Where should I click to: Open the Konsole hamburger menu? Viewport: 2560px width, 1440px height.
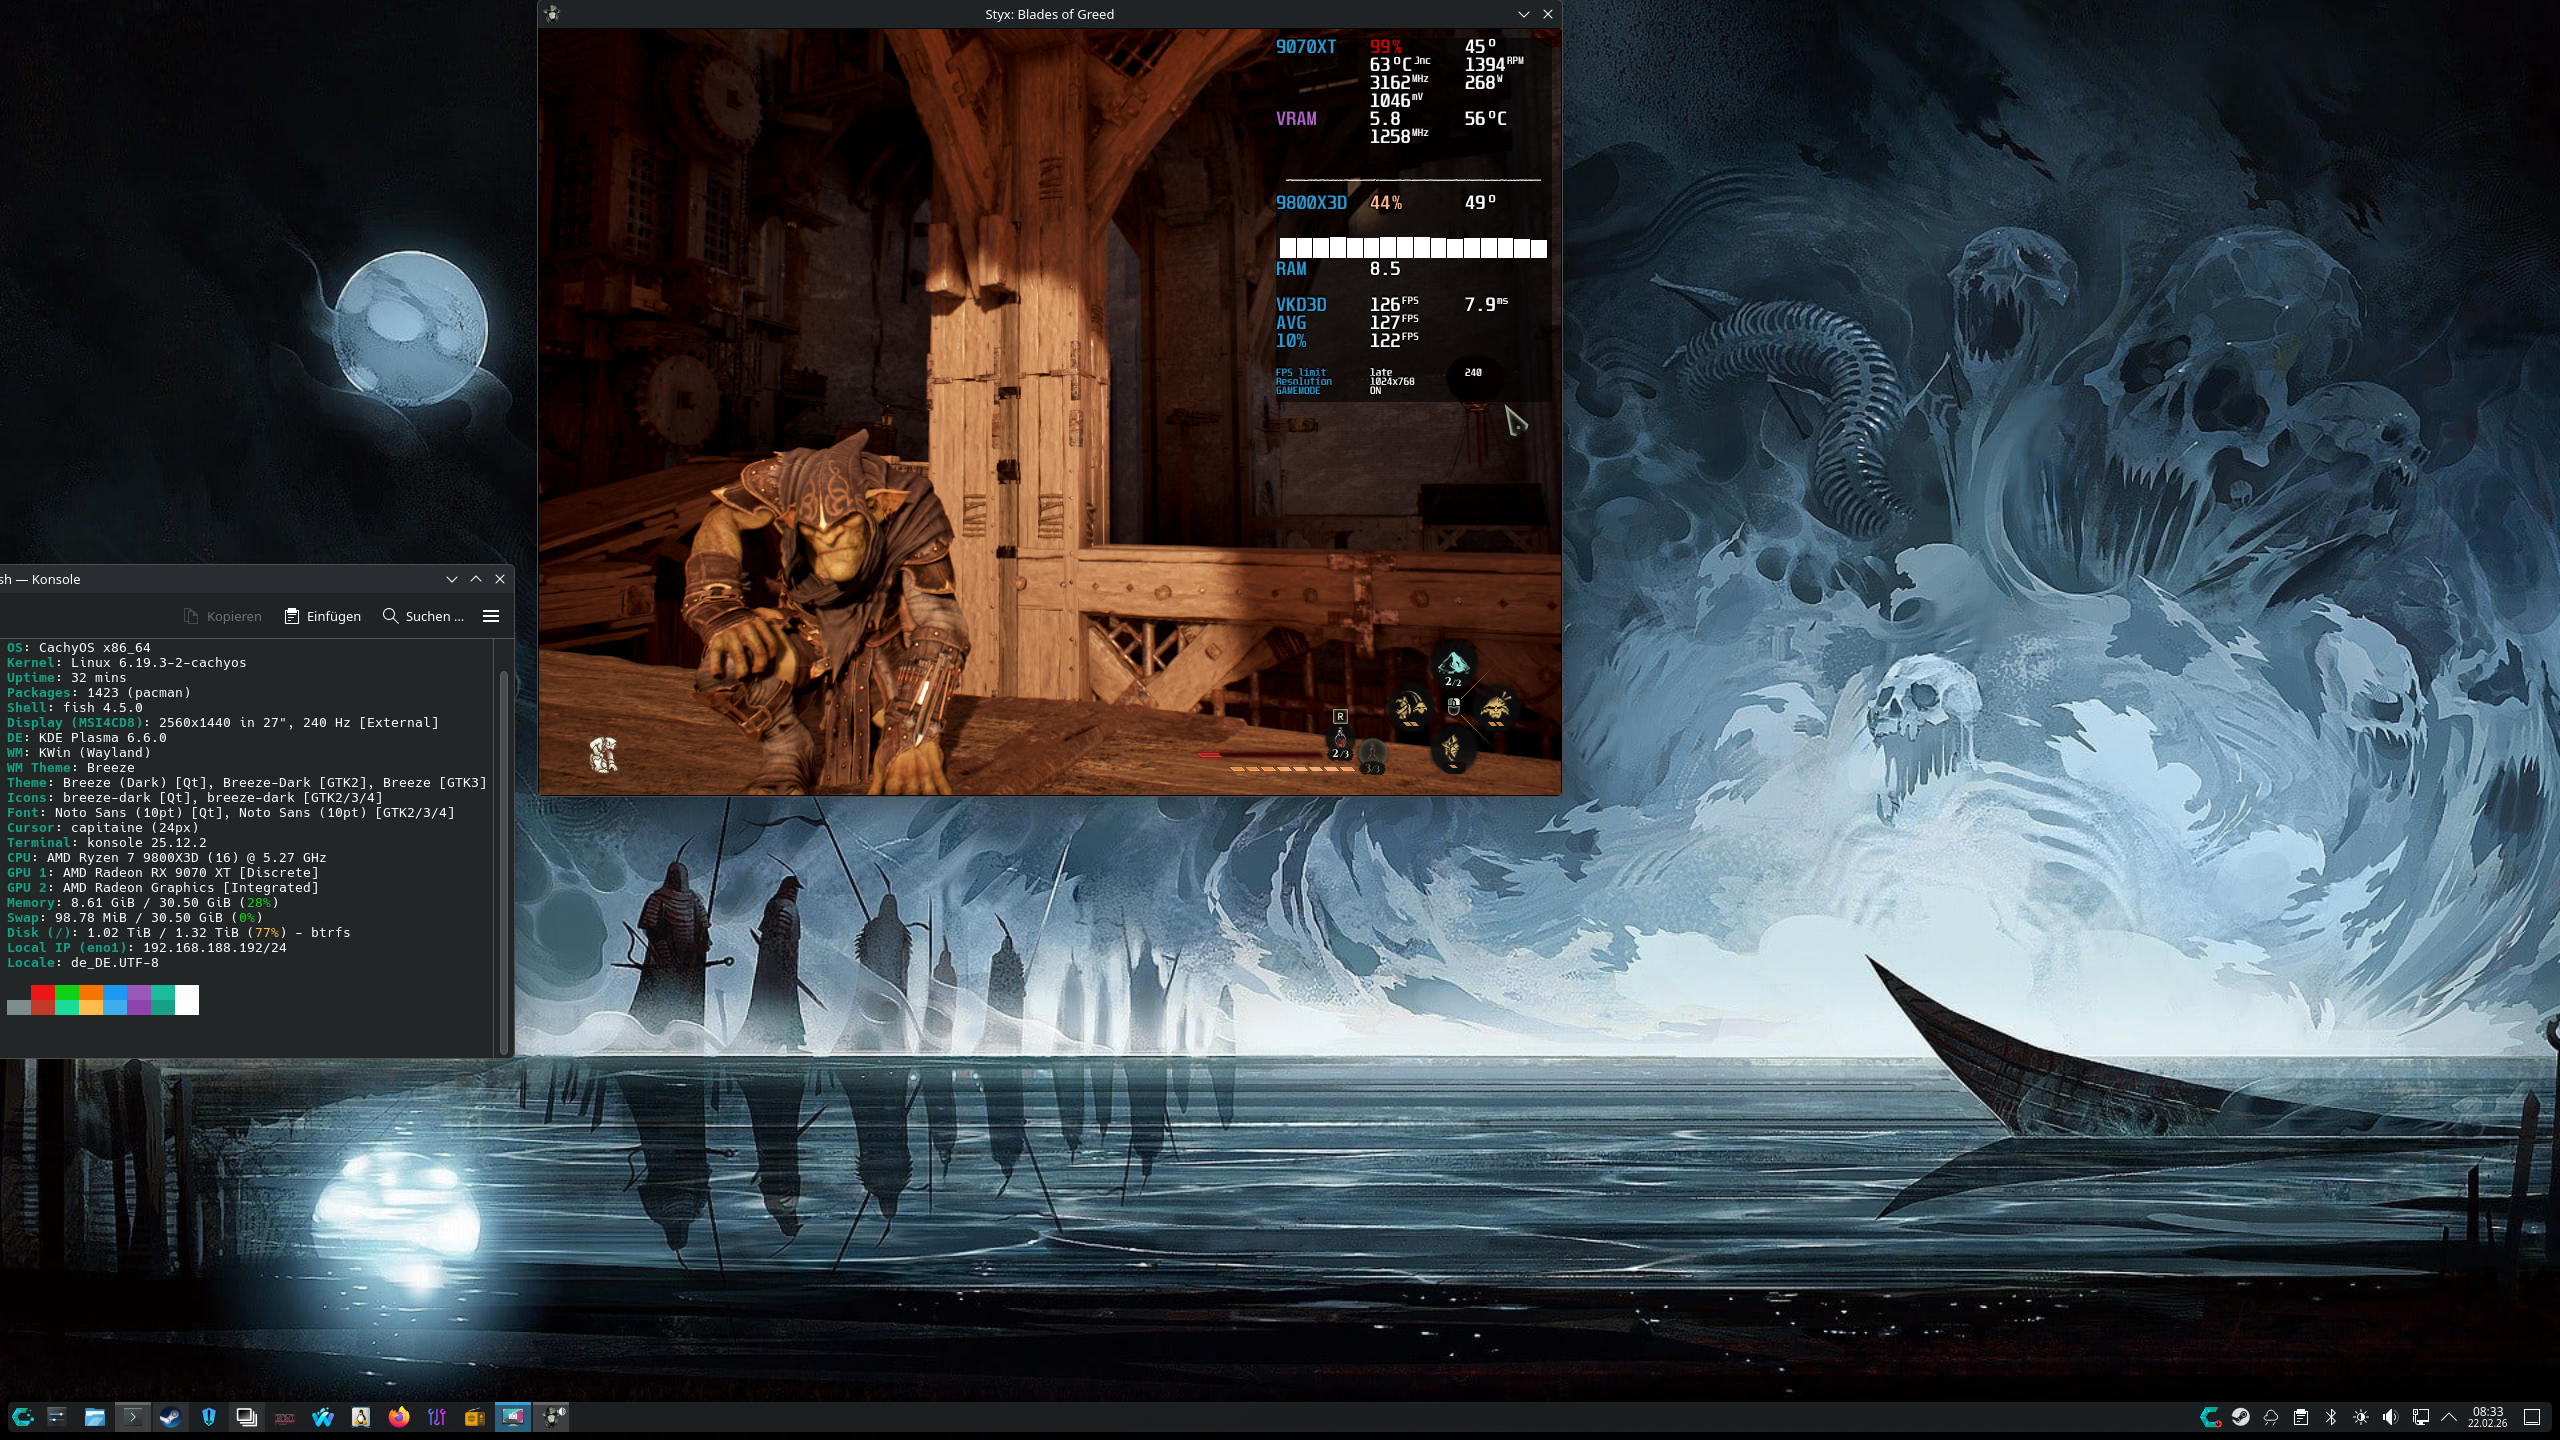click(x=491, y=616)
